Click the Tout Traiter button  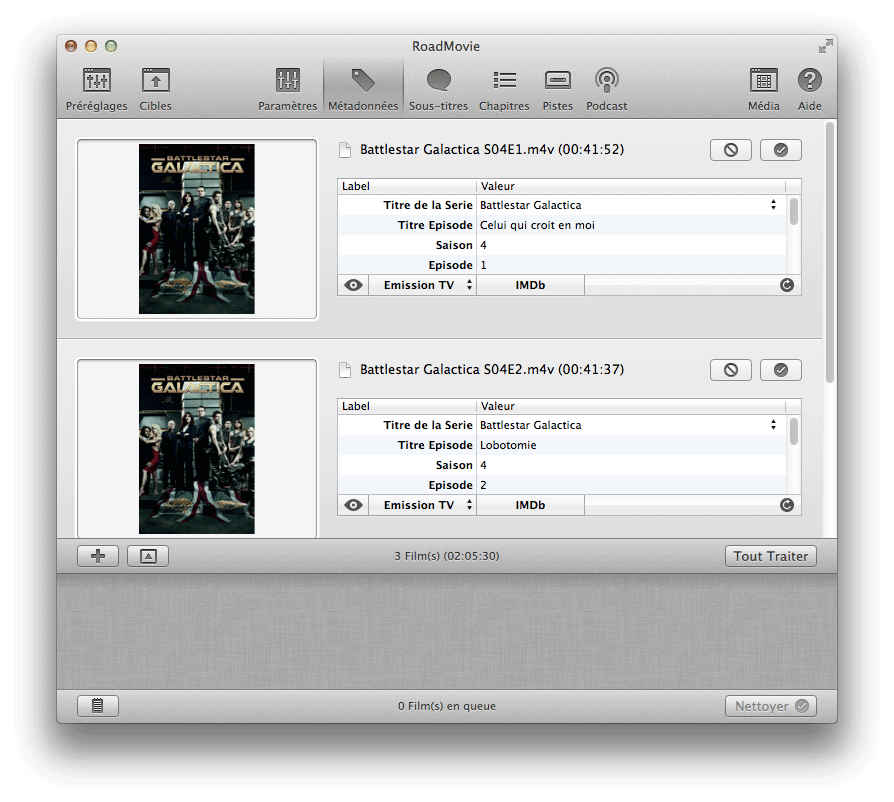[x=770, y=555]
